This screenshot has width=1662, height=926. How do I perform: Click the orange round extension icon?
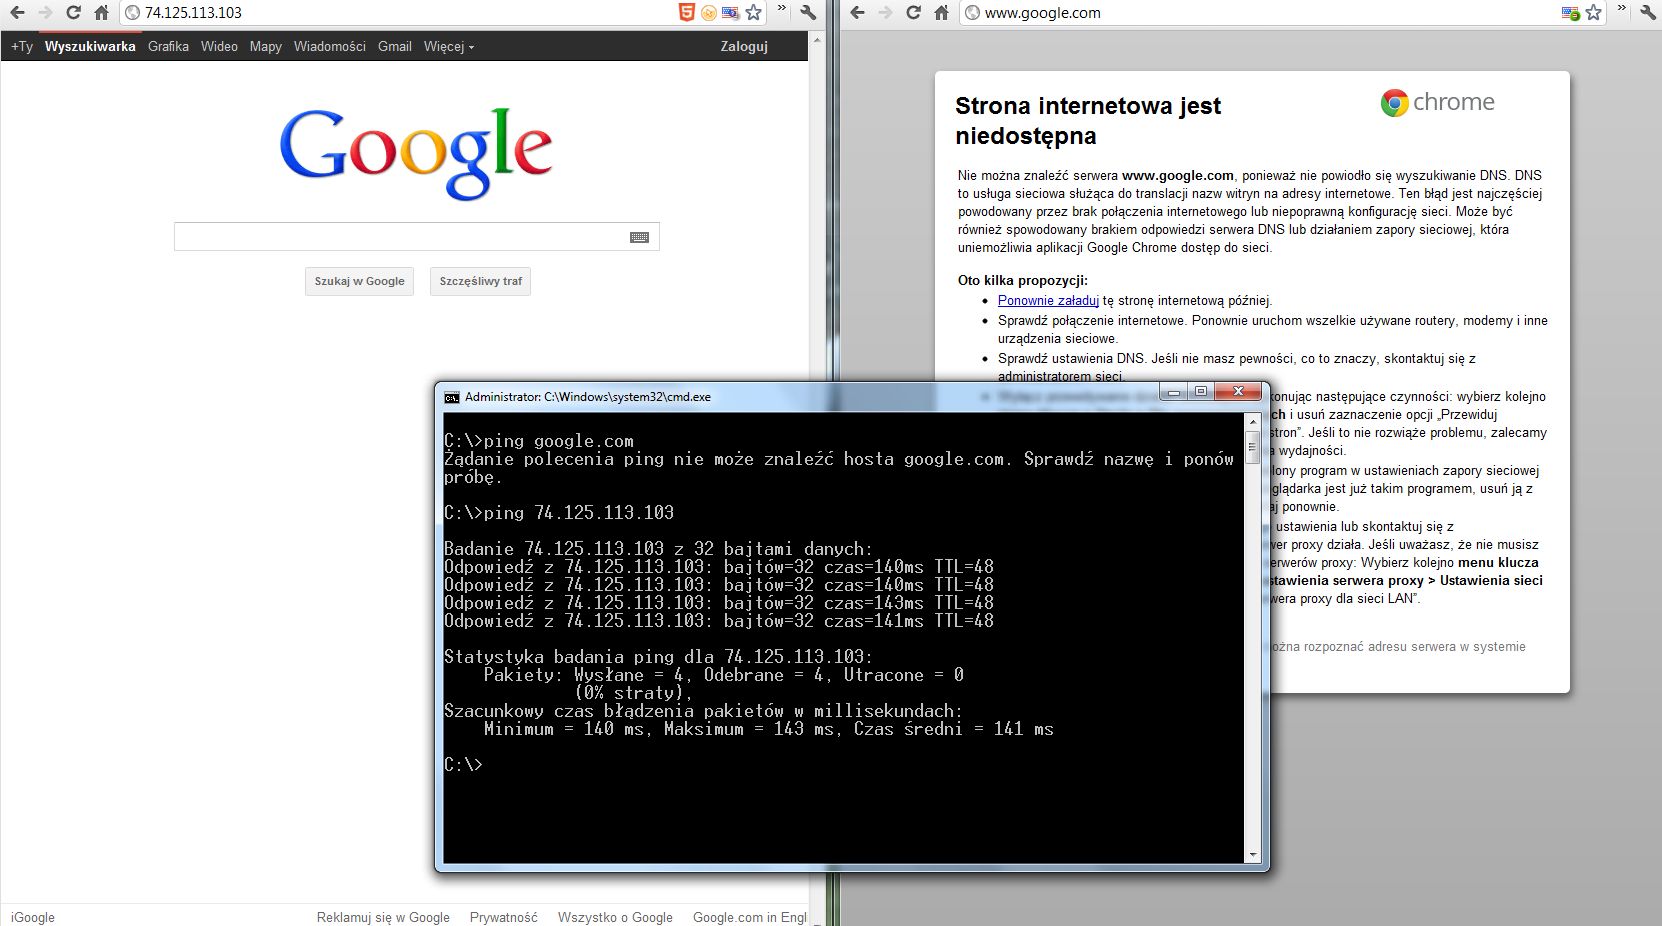[709, 12]
